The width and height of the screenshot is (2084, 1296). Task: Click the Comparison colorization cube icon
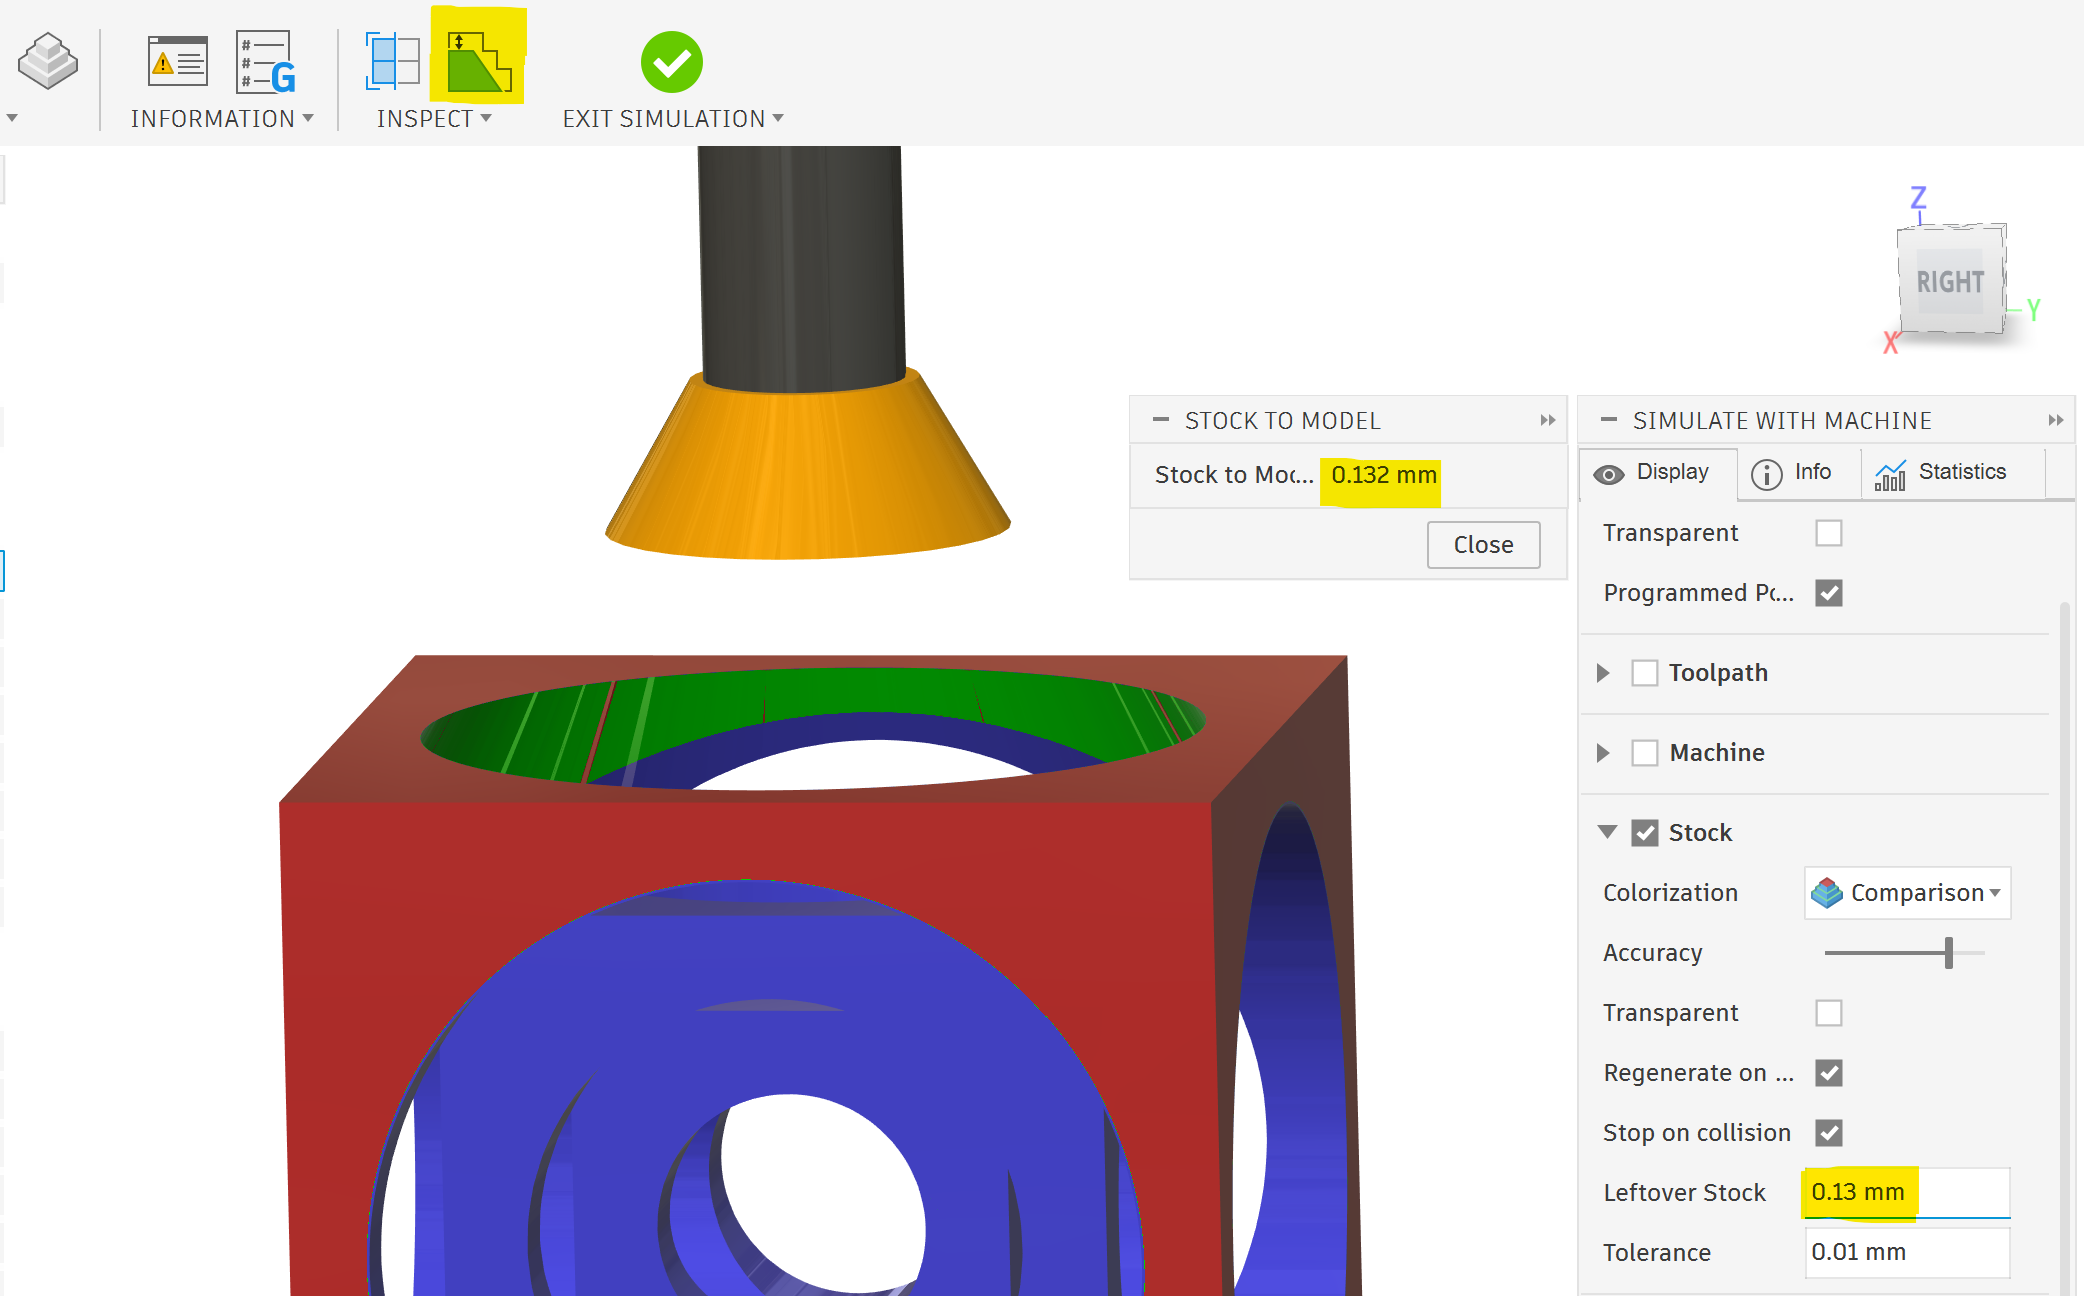[1827, 892]
